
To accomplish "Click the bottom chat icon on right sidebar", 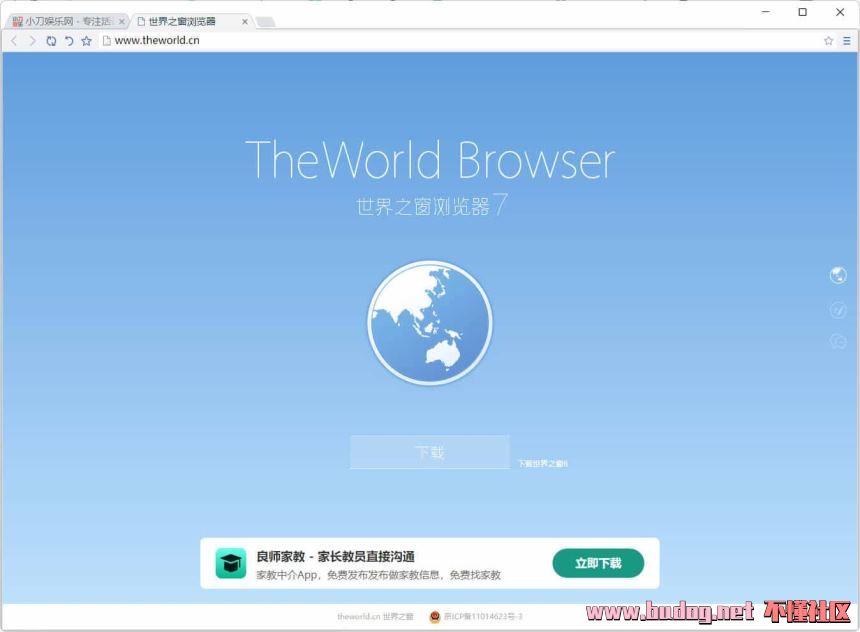I will pyautogui.click(x=838, y=341).
